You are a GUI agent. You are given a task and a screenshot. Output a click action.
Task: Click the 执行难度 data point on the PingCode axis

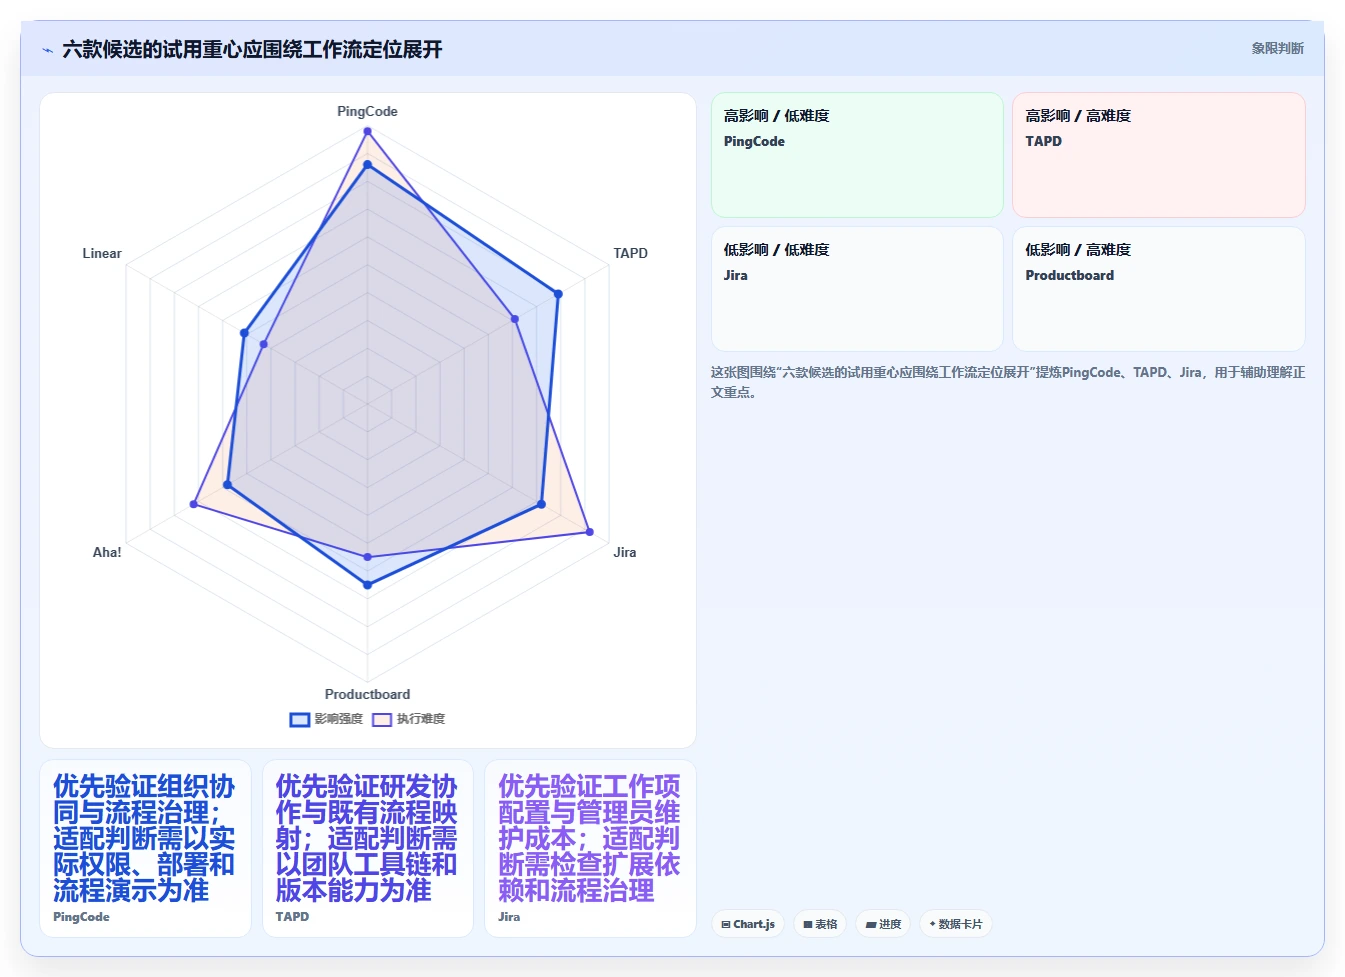(367, 130)
